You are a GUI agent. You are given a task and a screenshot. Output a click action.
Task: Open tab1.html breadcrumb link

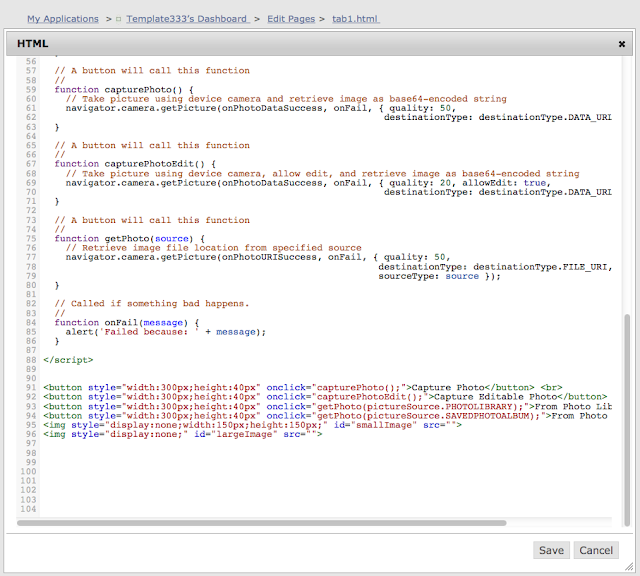pos(355,19)
